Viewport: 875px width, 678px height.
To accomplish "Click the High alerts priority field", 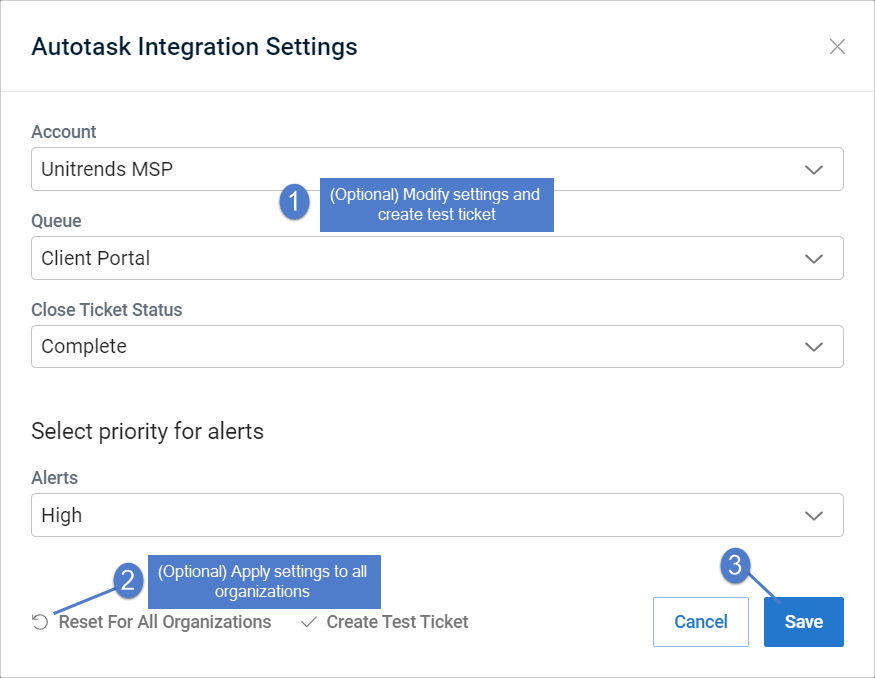I will [x=437, y=515].
